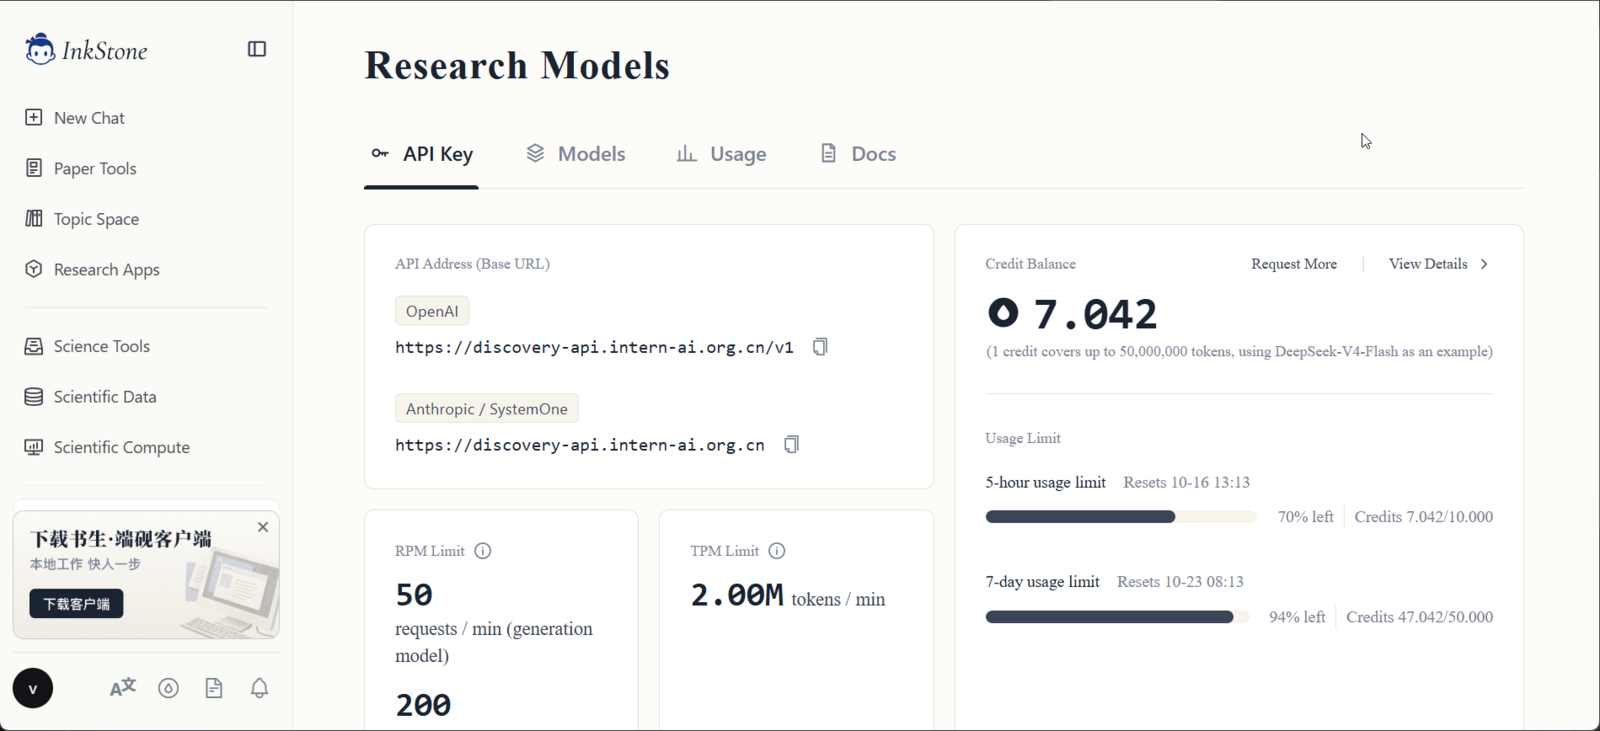Open notifications bell
Image resolution: width=1600 pixels, height=731 pixels.
click(x=259, y=688)
